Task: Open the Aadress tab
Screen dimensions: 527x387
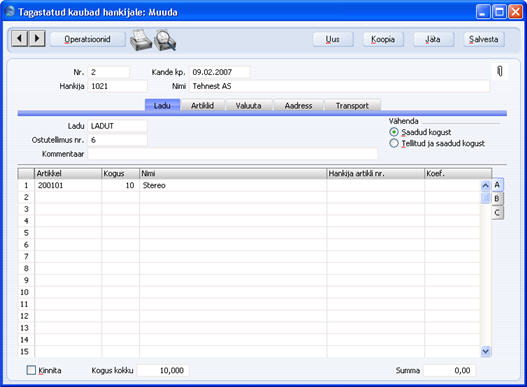Action: click(298, 106)
